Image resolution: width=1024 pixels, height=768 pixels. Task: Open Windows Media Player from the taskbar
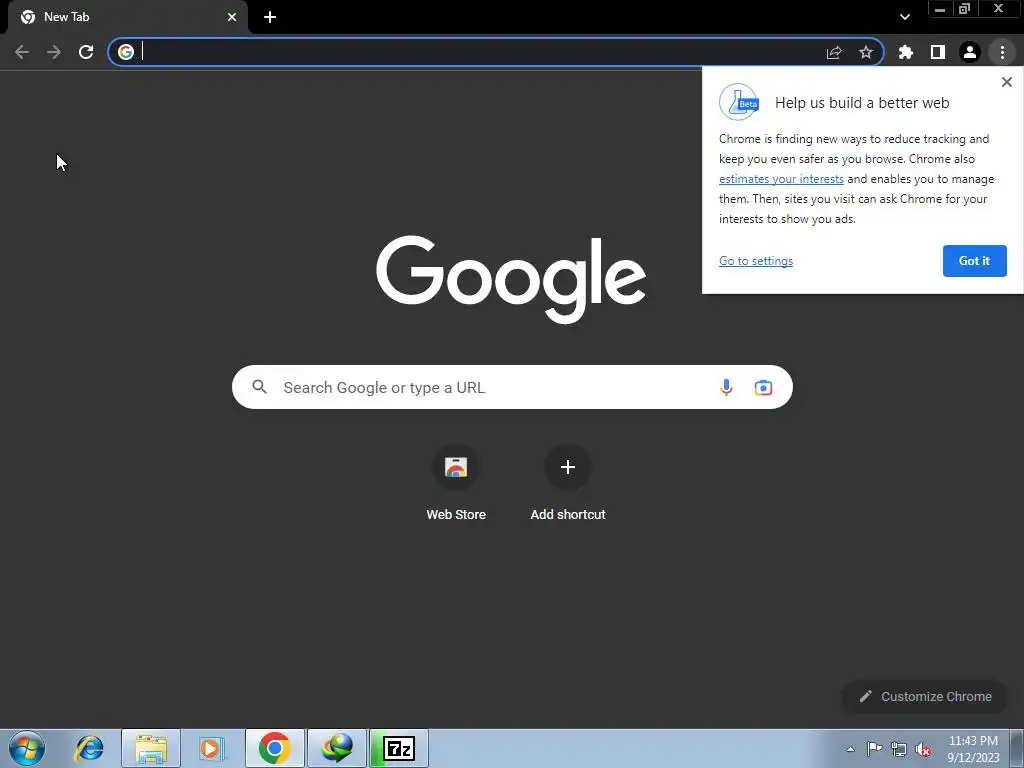coord(212,748)
